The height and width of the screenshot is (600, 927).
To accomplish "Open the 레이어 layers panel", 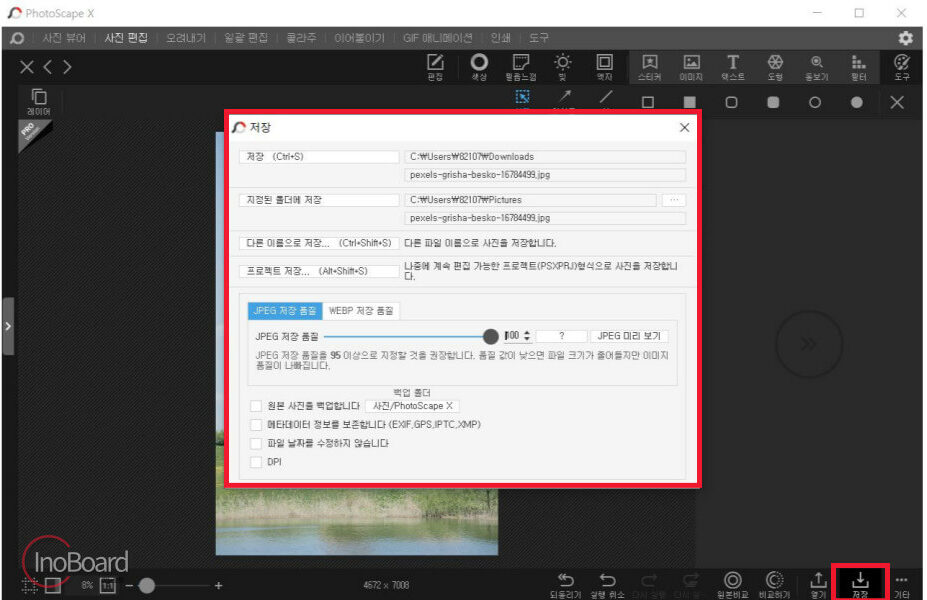I will click(x=38, y=102).
